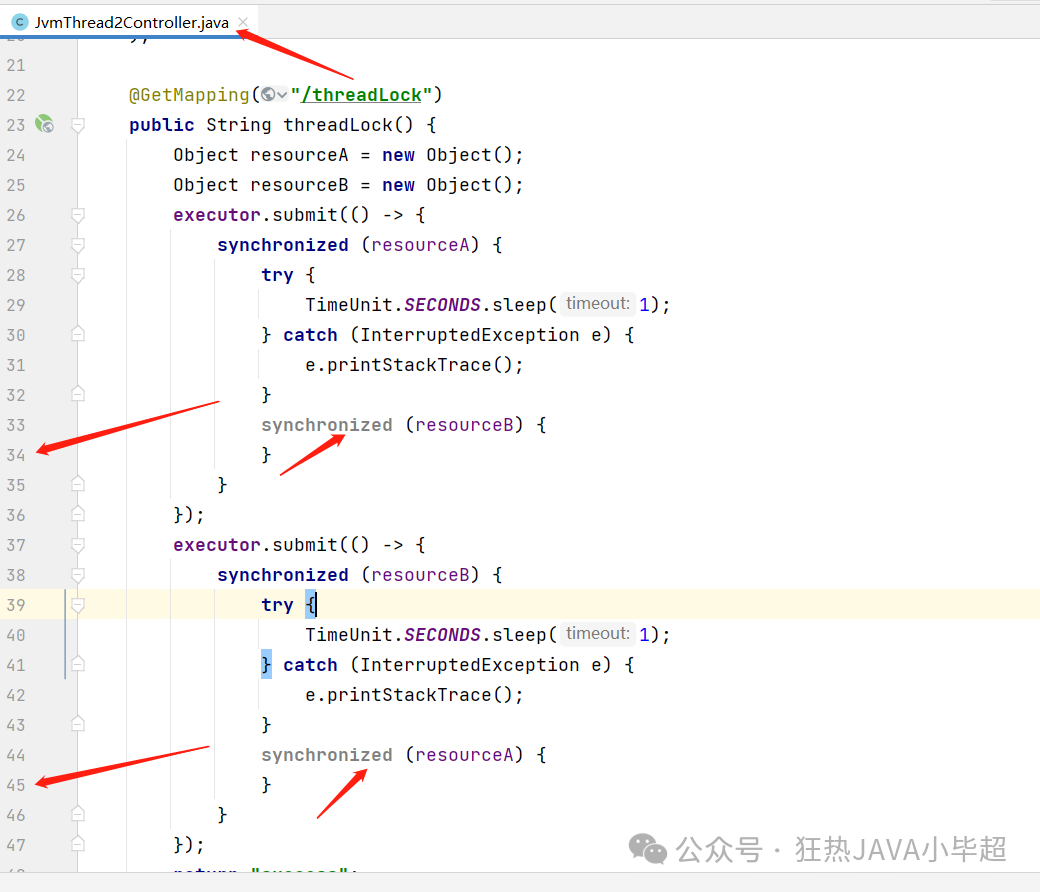
Task: Click resourceB variable declaration on line 25
Action: pyautogui.click(x=299, y=184)
